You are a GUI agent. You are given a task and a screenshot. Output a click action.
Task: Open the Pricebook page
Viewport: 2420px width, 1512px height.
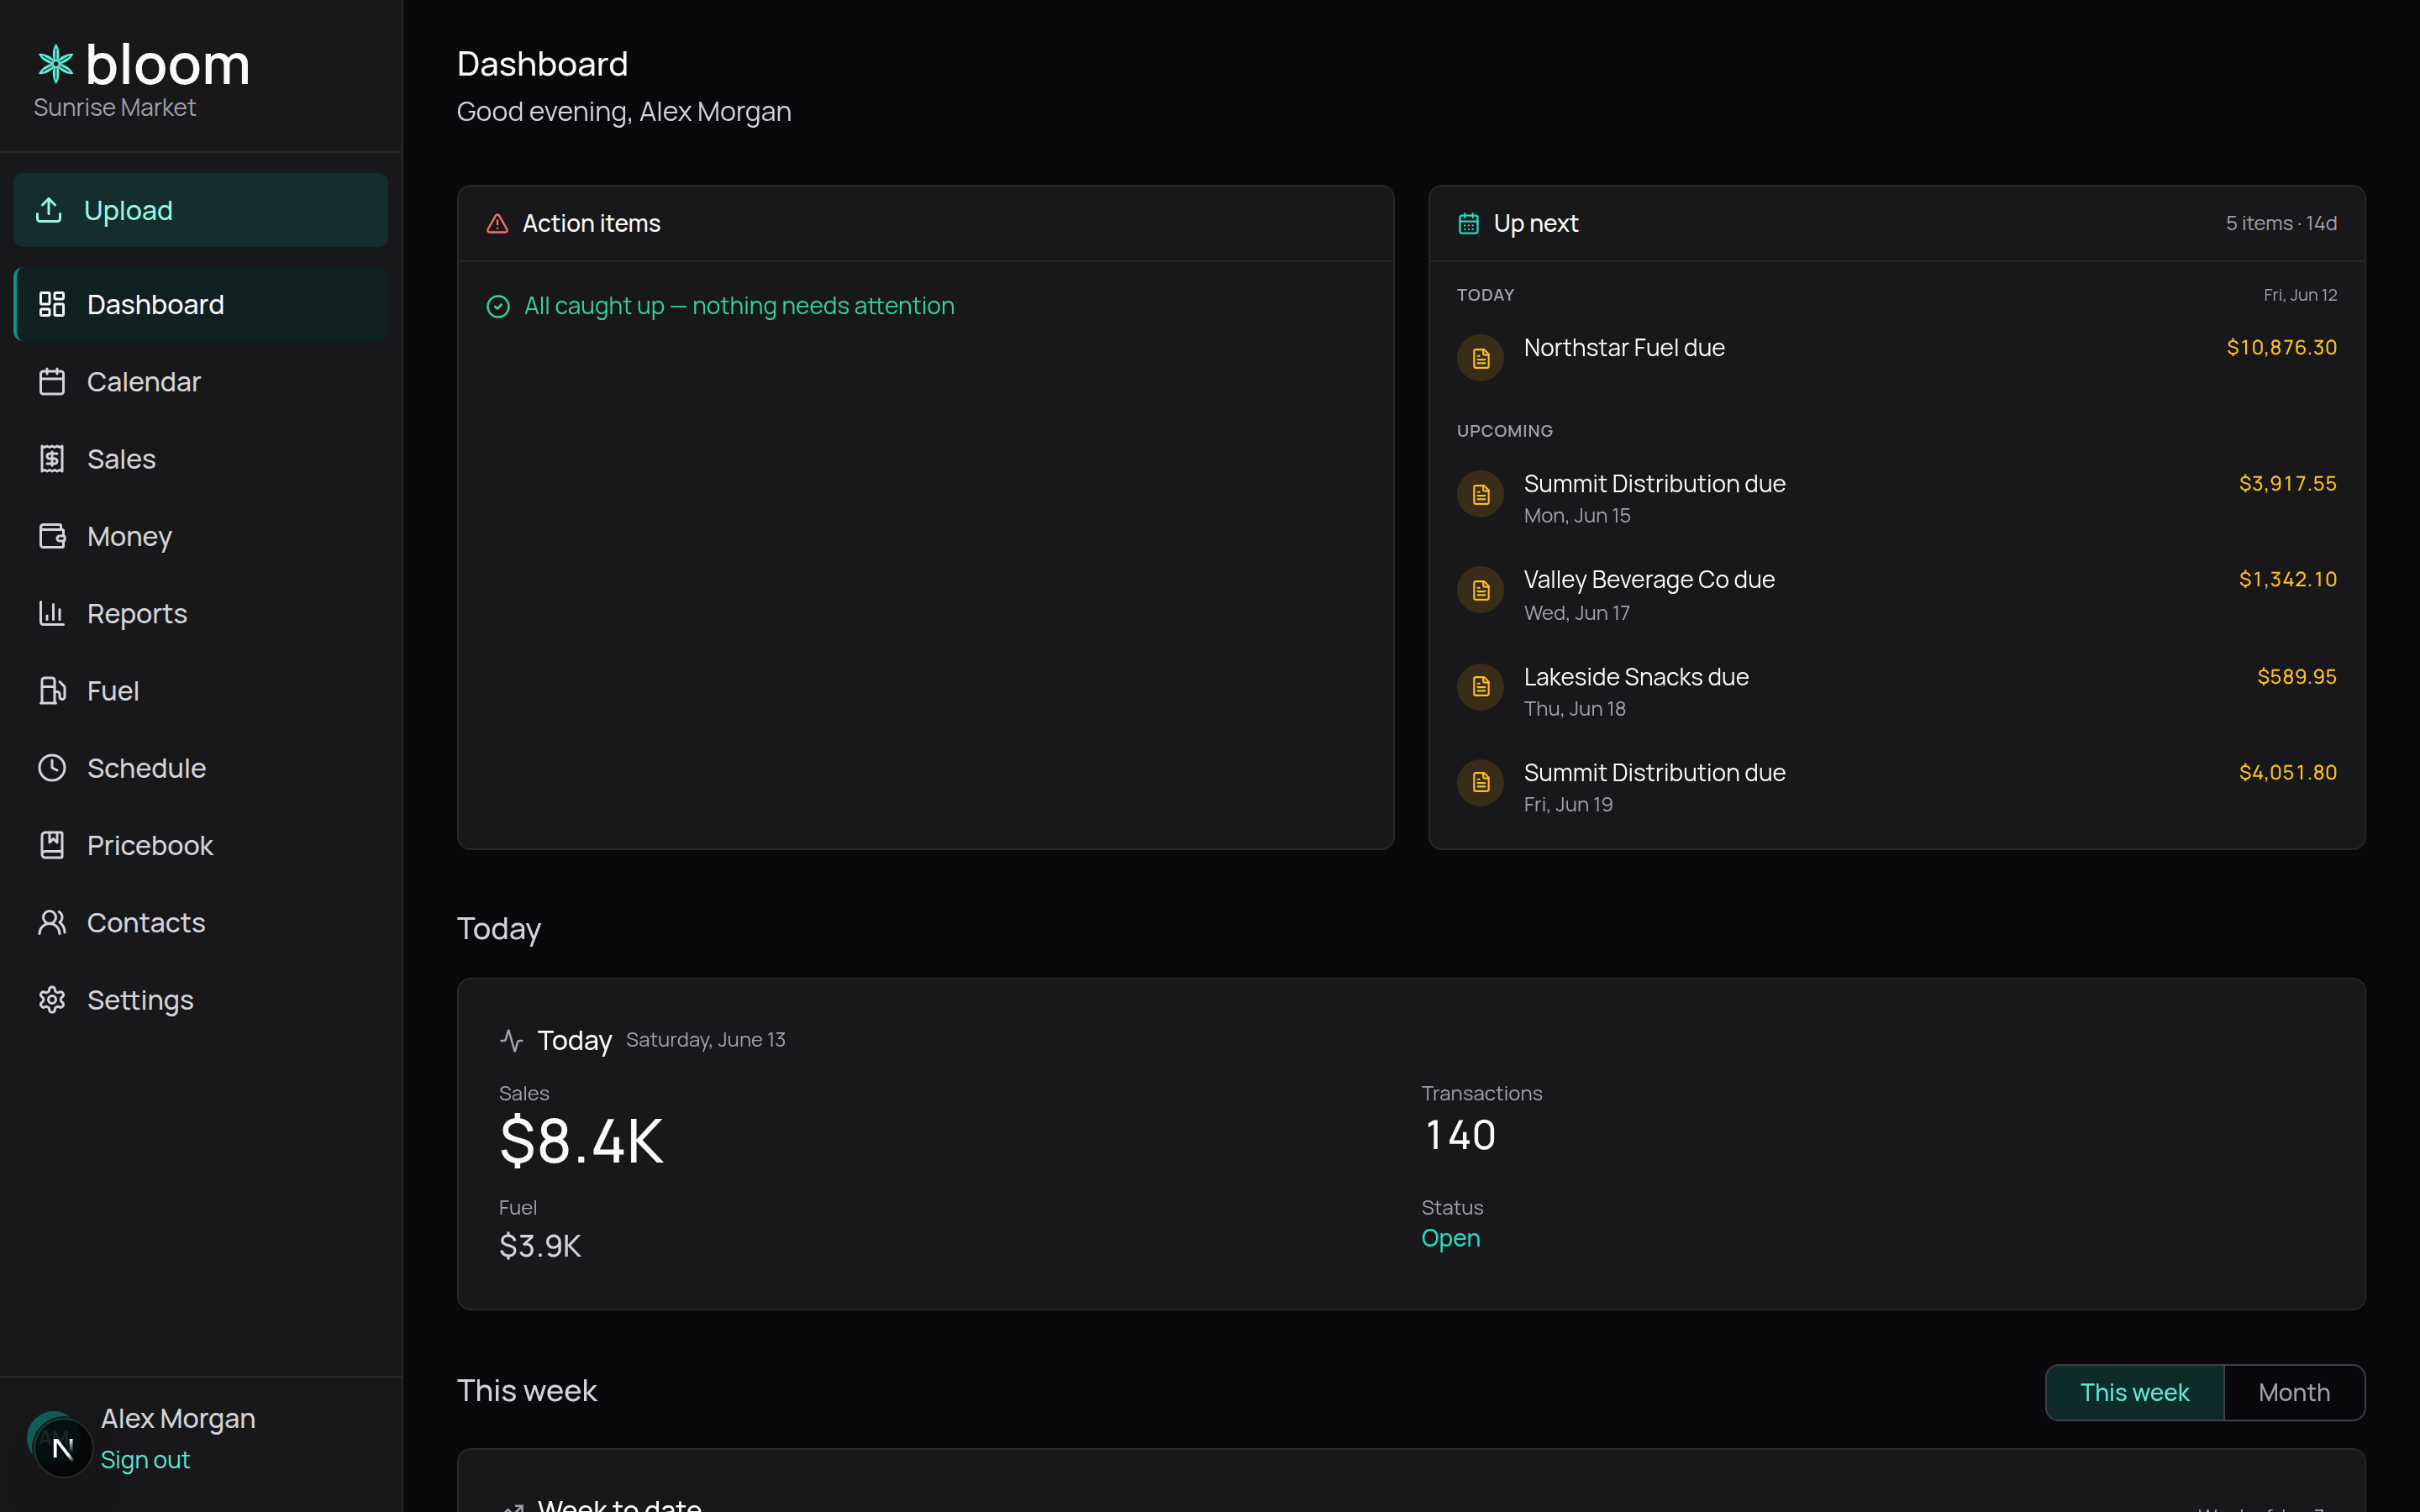[201, 845]
